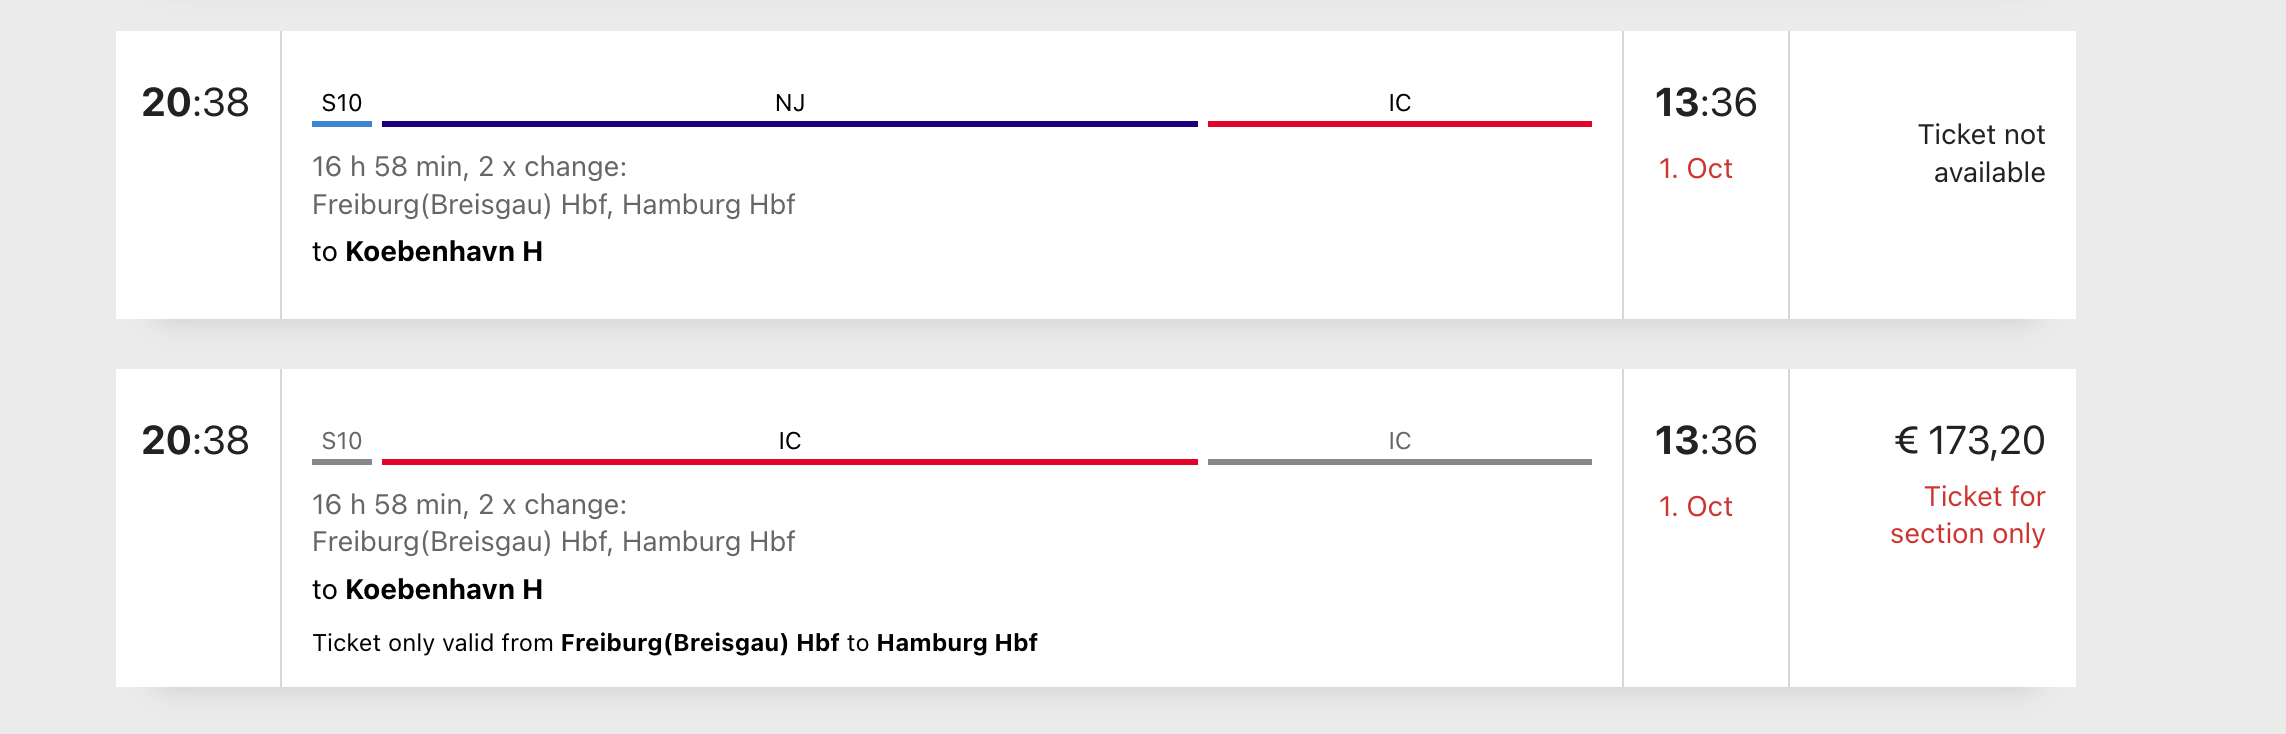This screenshot has height=734, width=2286.
Task: Click 'to Koebenhavn H' in the second connection
Action: point(427,589)
